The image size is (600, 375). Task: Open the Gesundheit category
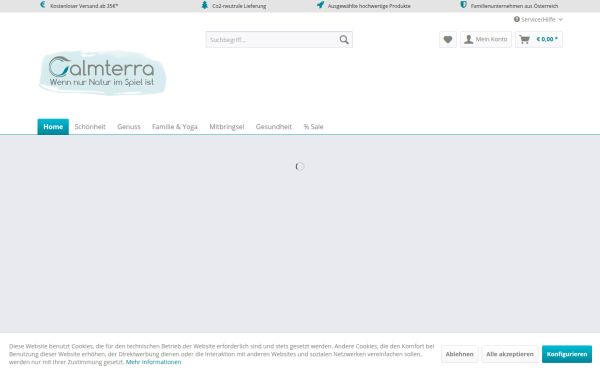[x=274, y=127]
